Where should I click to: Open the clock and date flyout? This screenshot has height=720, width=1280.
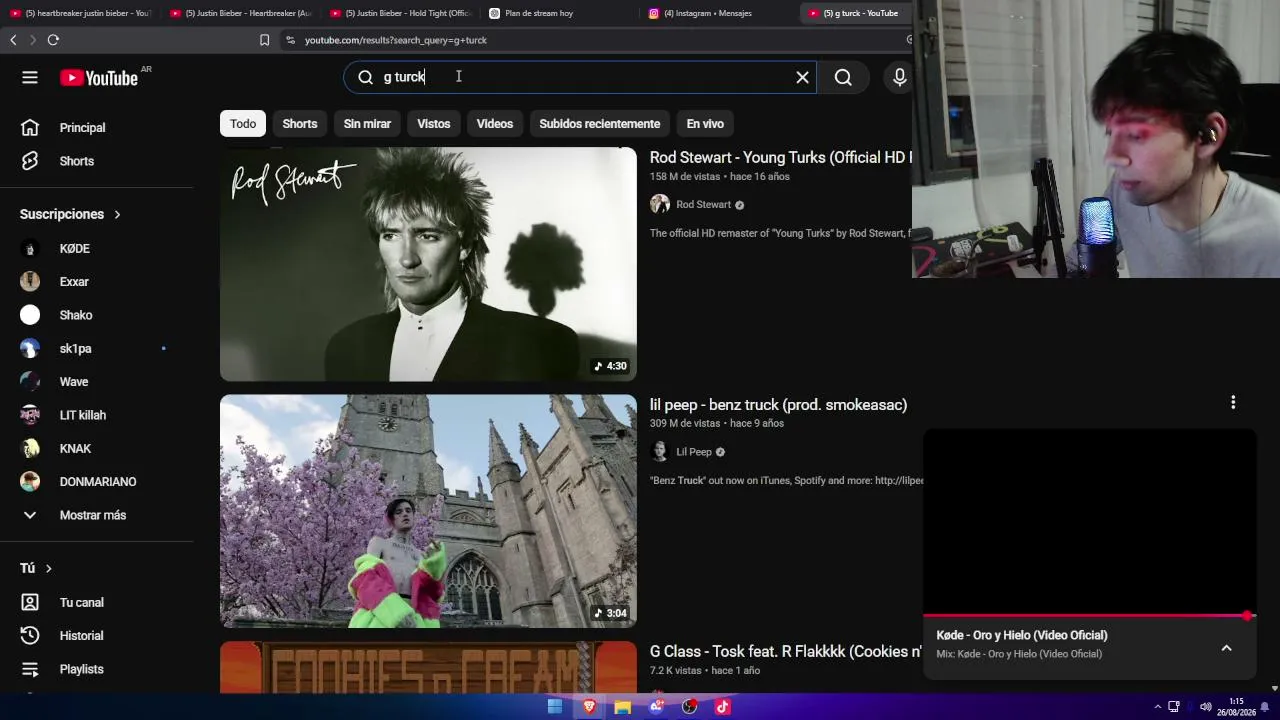(1237, 707)
